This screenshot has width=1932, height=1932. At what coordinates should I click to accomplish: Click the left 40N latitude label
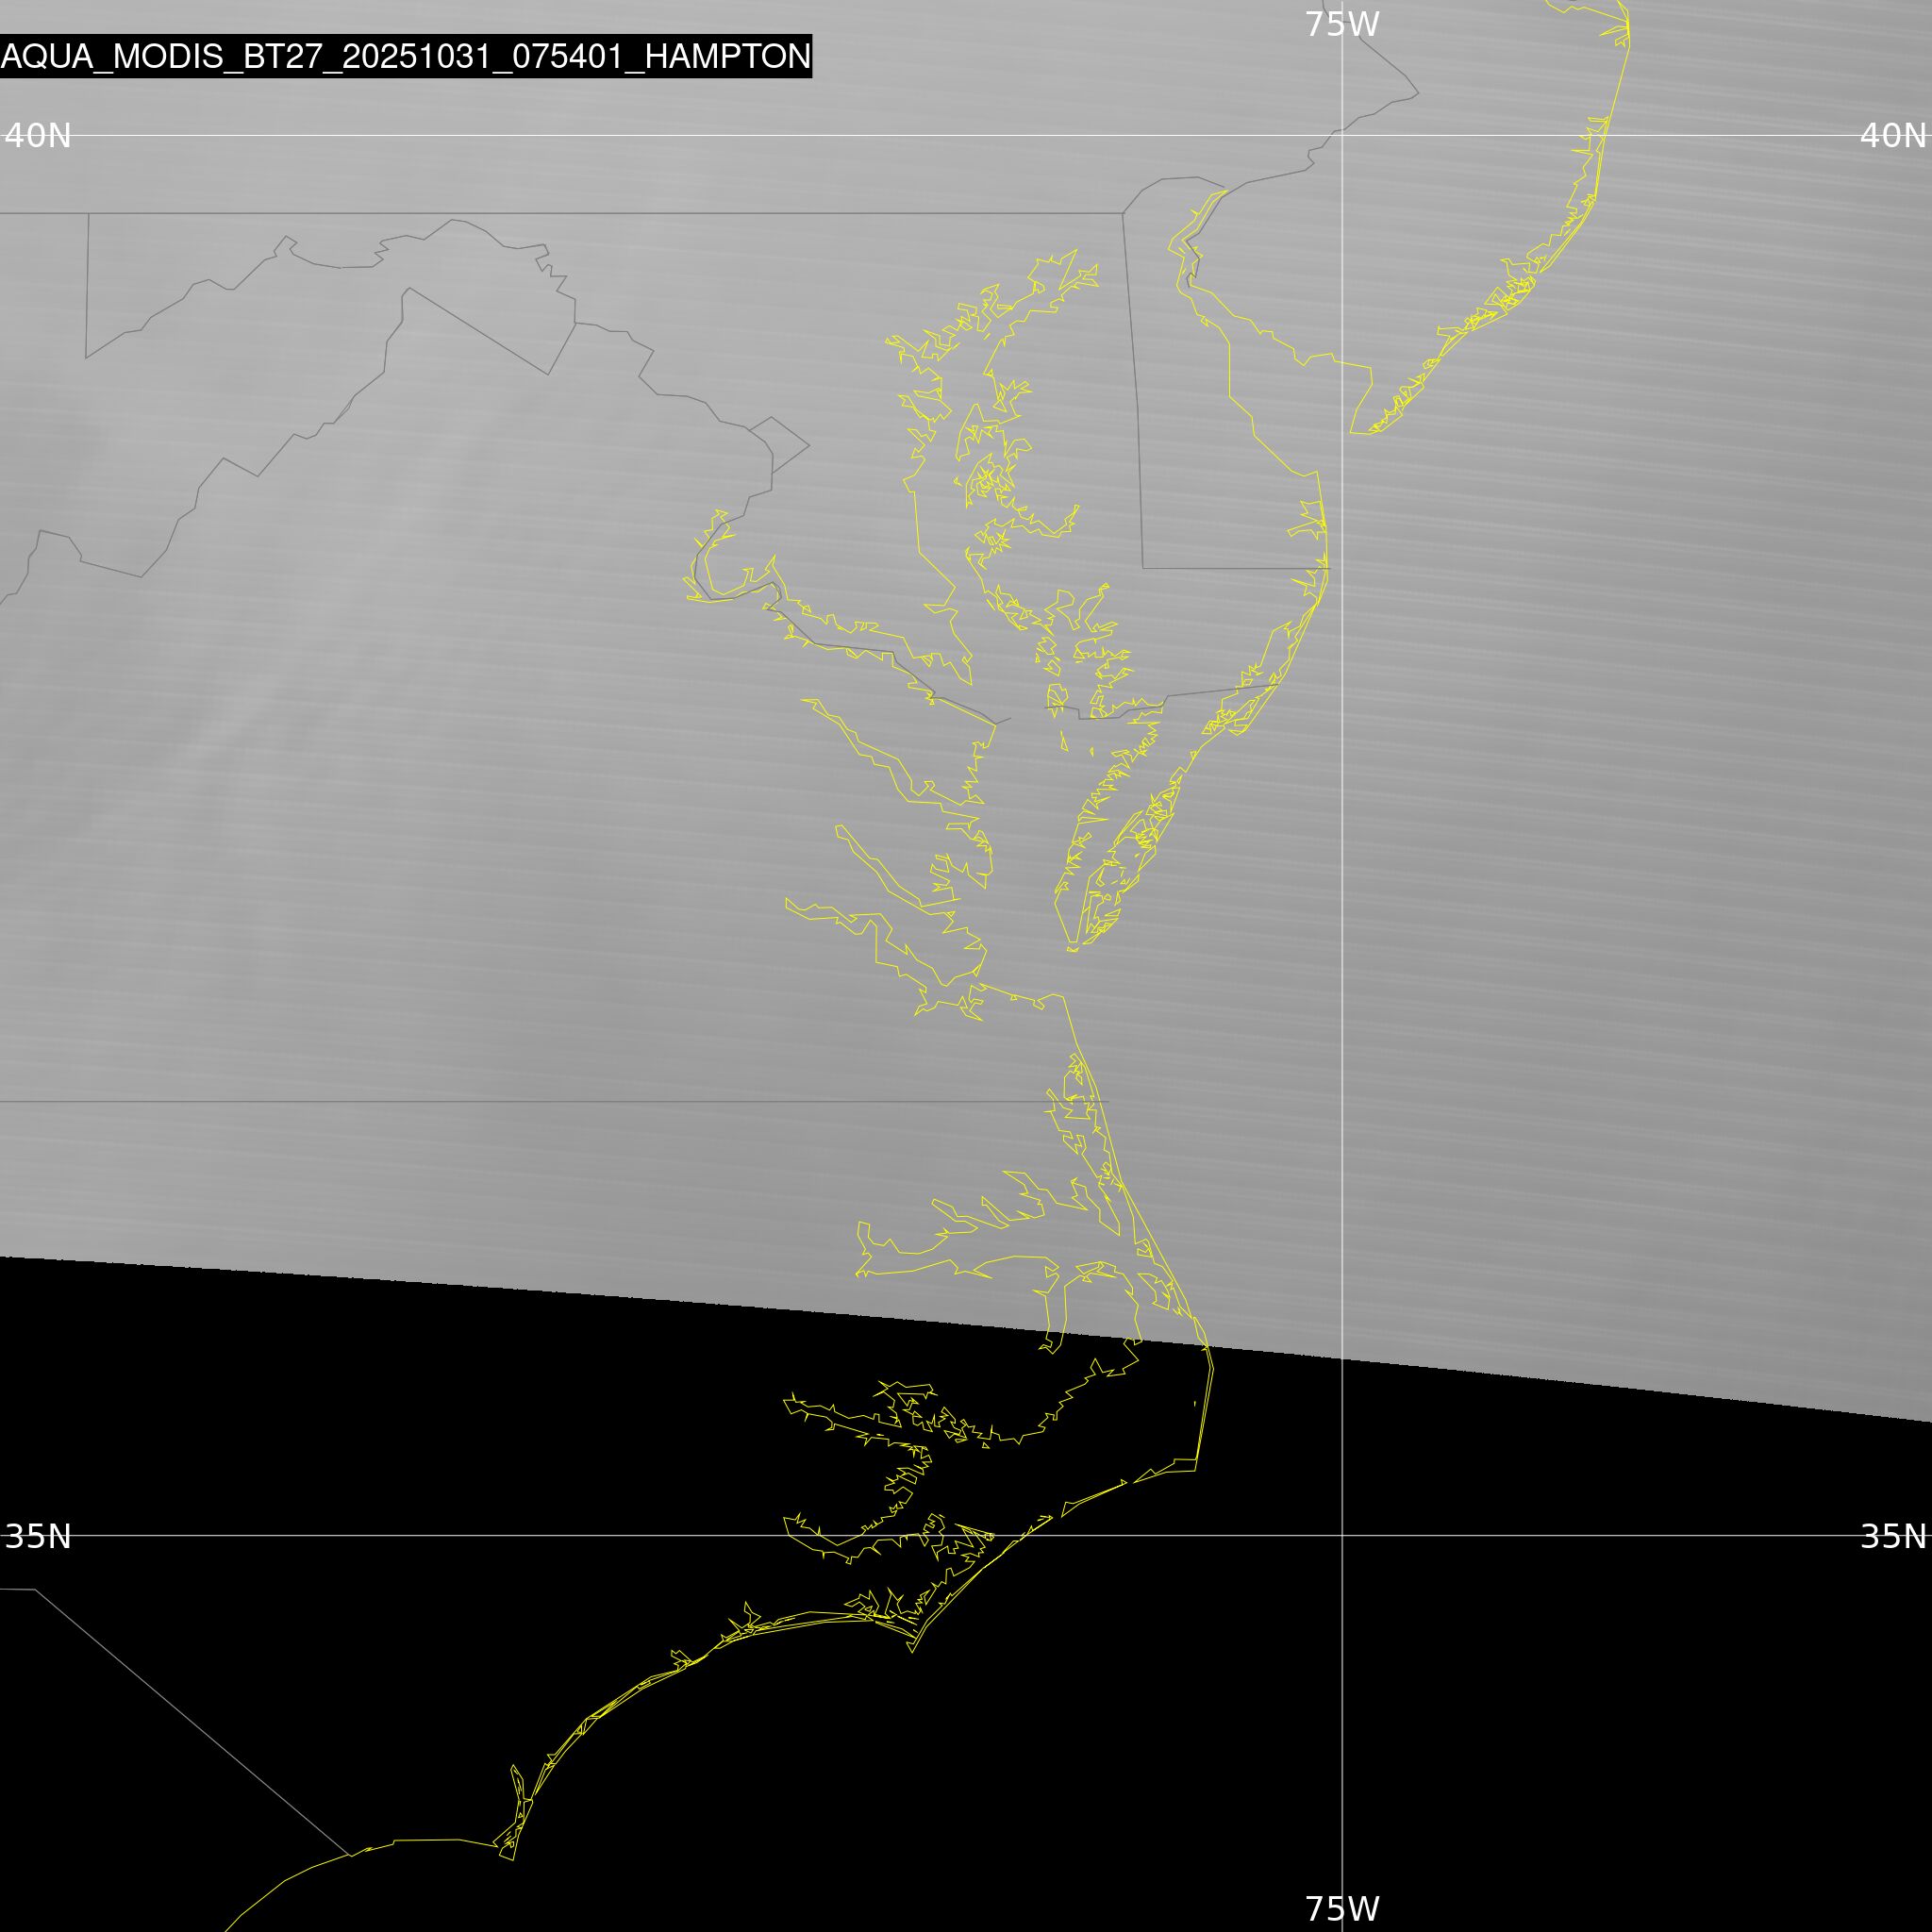coord(38,135)
